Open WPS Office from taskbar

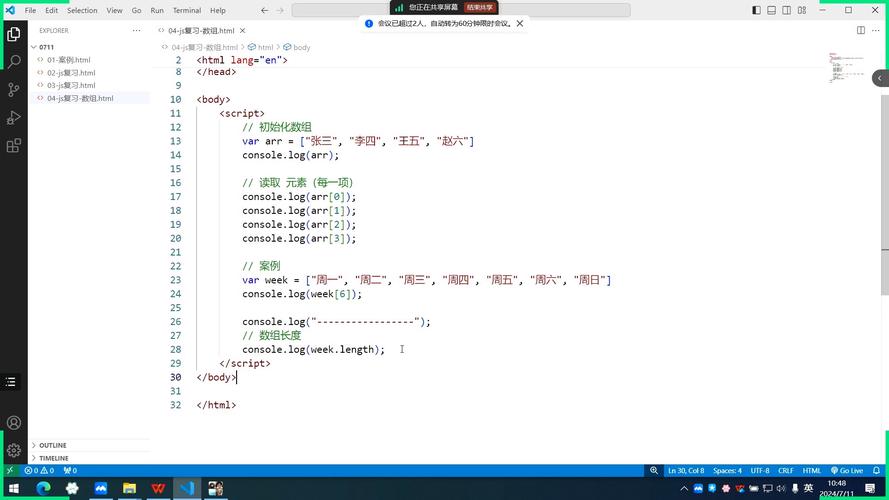coord(158,488)
